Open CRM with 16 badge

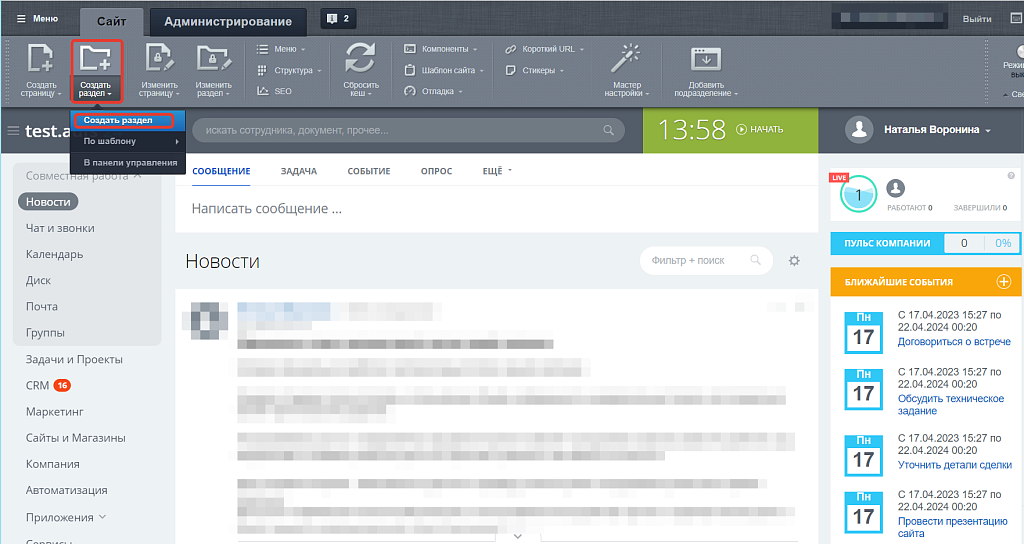click(x=48, y=385)
